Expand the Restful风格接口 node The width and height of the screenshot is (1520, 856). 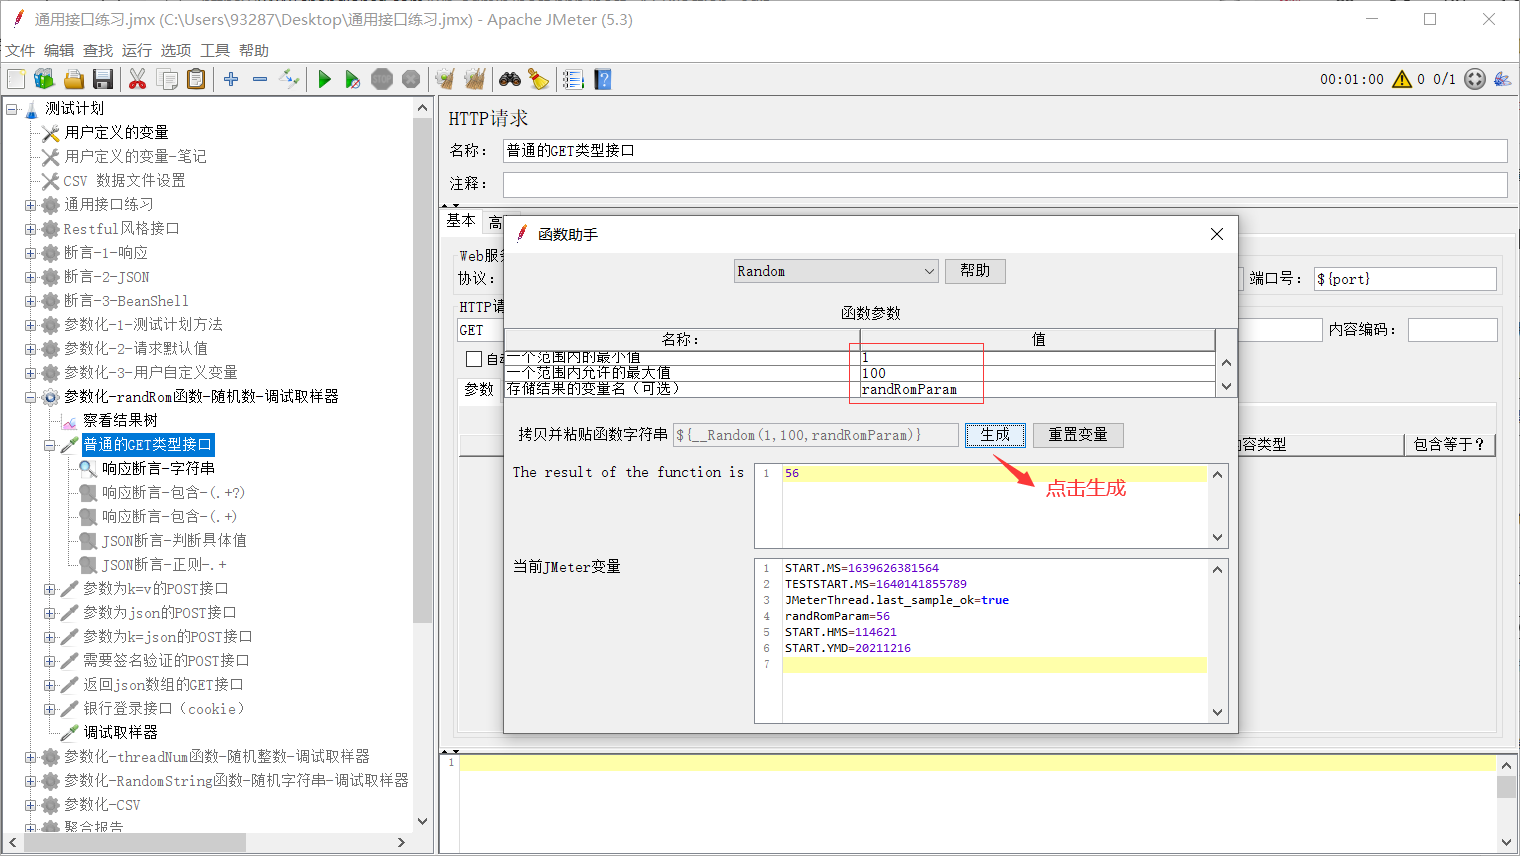31,229
